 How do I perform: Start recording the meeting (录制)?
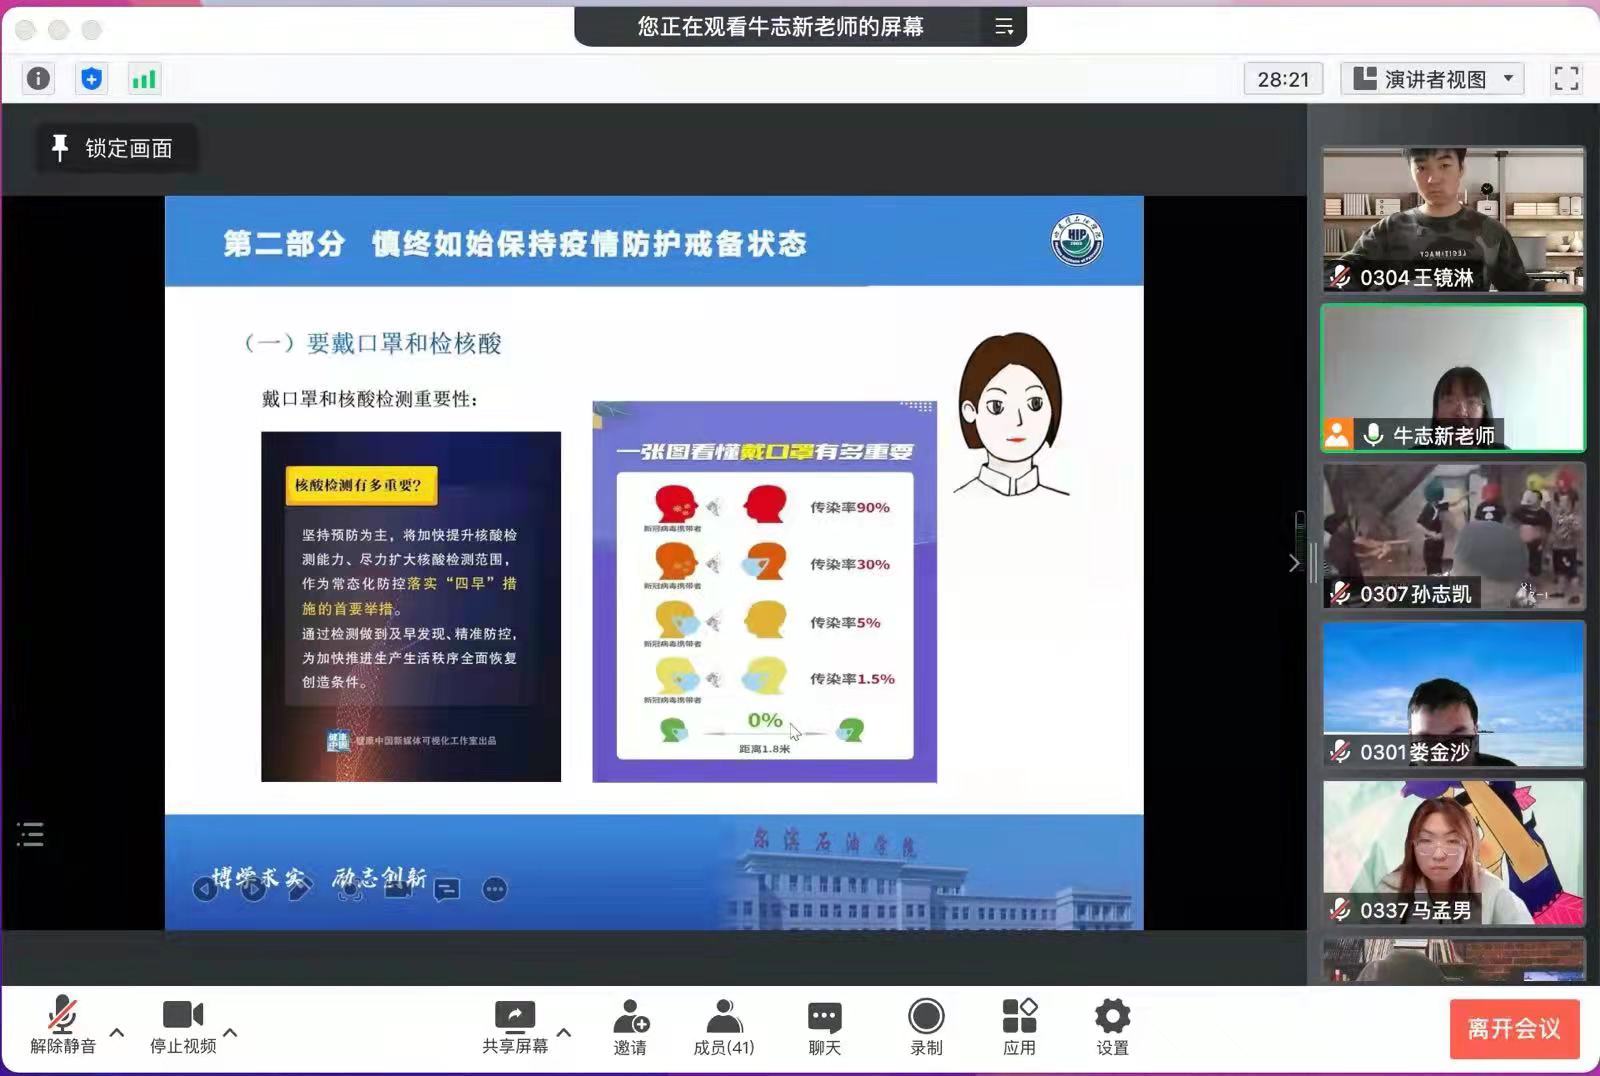pyautogui.click(x=926, y=1027)
